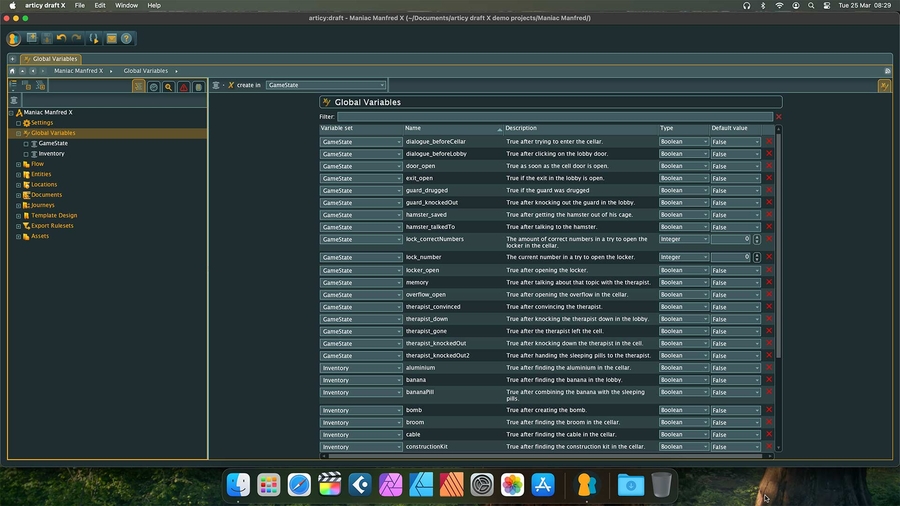Add a new tab with plus button

click(13, 59)
